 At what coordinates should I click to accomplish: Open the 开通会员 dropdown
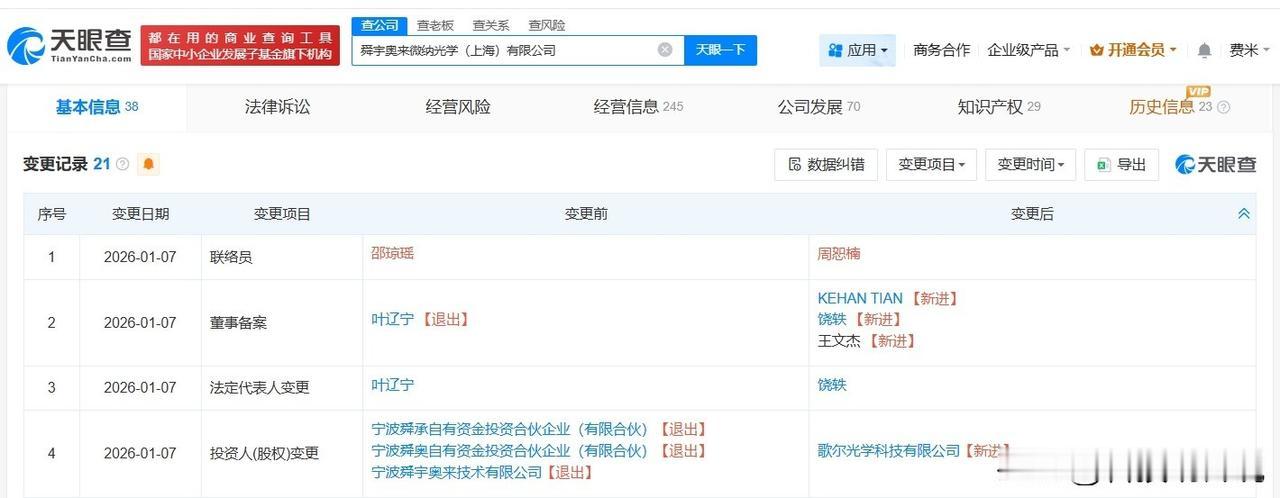[x=1133, y=50]
